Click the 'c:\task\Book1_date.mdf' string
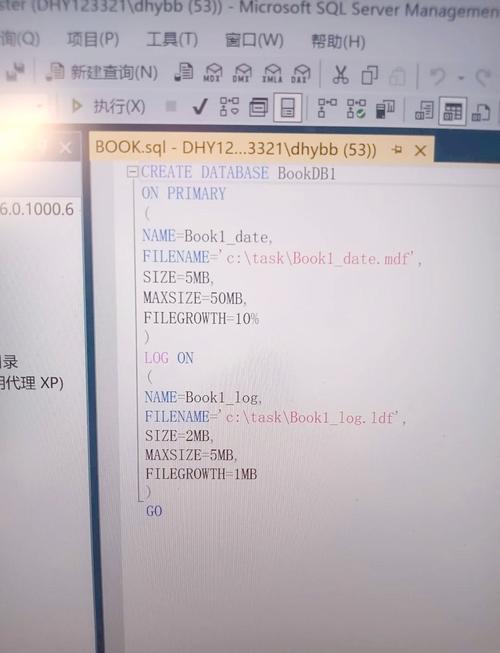Image resolution: width=500 pixels, height=653 pixels. click(x=316, y=258)
